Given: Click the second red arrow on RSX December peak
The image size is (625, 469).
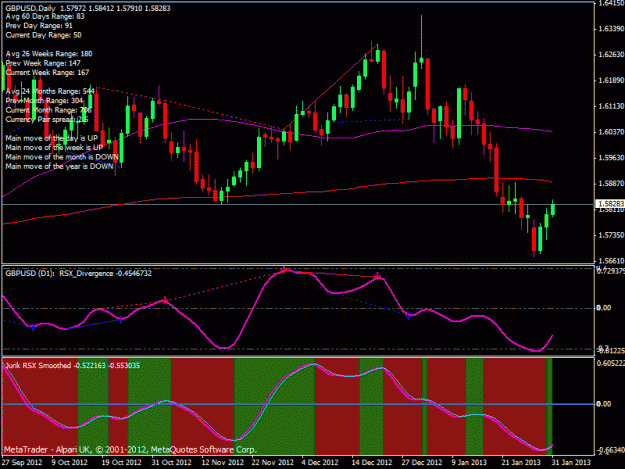Looking at the screenshot, I should (x=377, y=276).
